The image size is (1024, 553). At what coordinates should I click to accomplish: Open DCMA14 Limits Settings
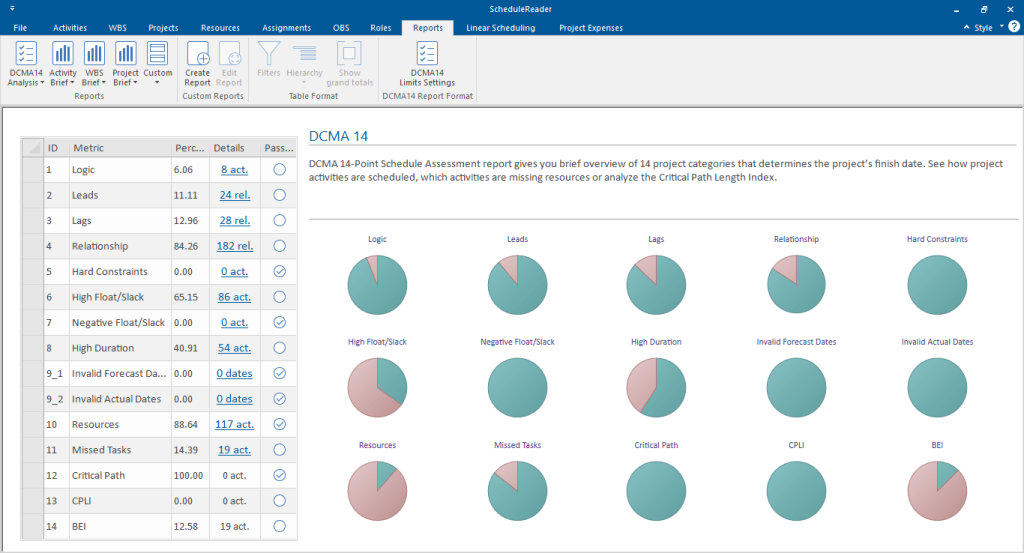(427, 55)
